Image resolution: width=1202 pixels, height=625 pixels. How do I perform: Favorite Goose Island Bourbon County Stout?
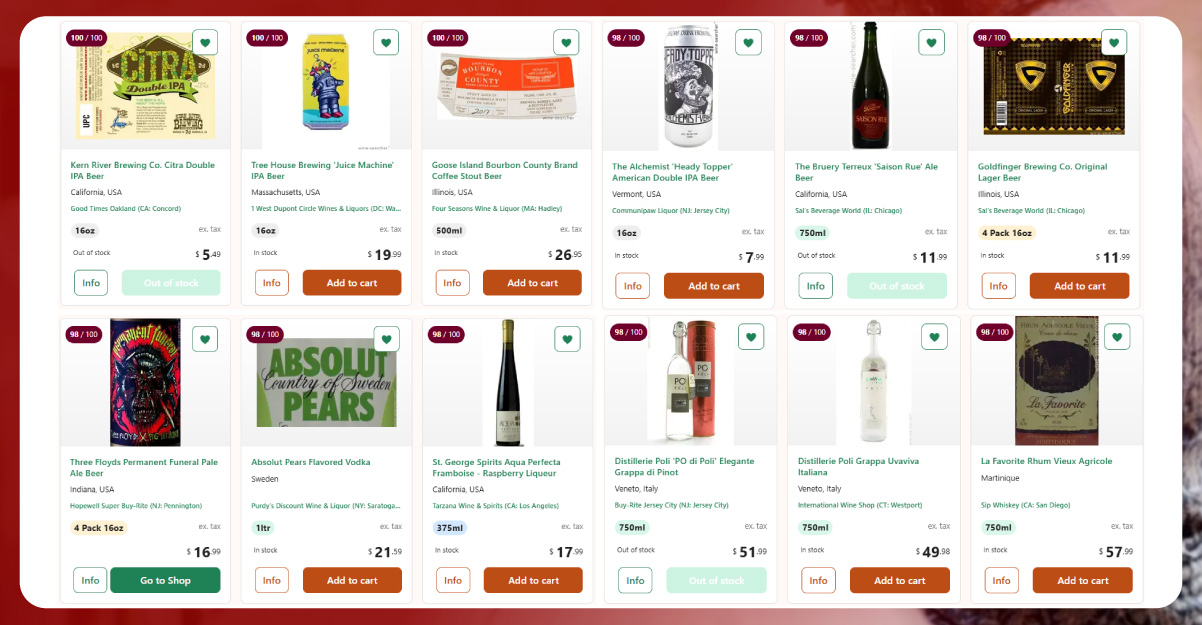click(x=566, y=43)
